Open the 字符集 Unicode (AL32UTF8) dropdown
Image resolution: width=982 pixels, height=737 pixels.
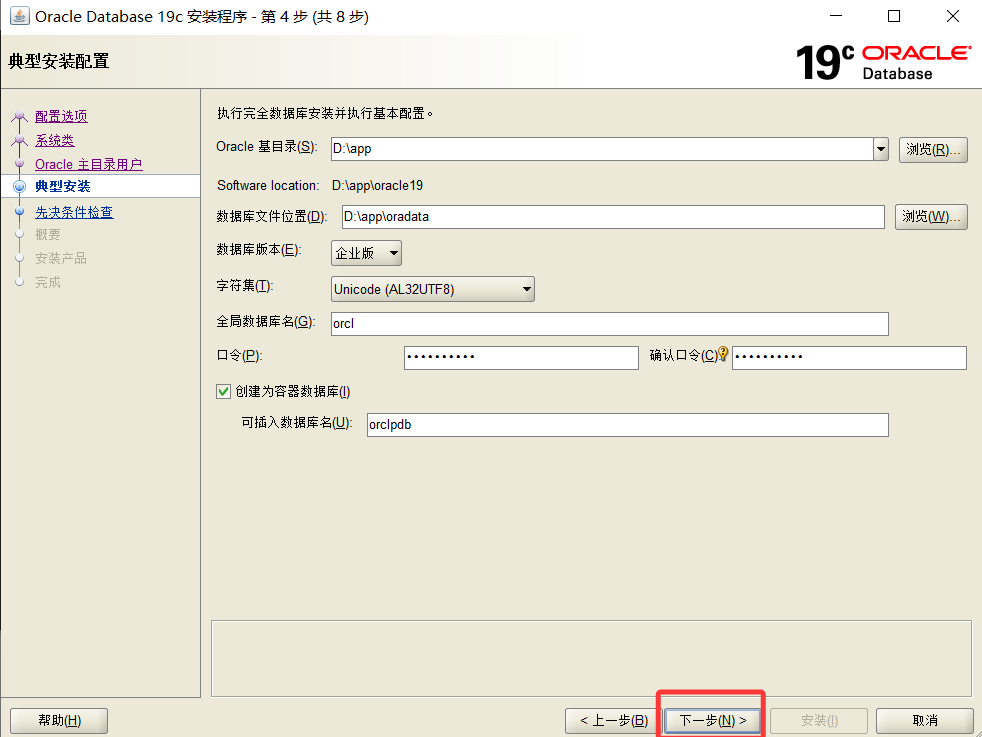433,289
